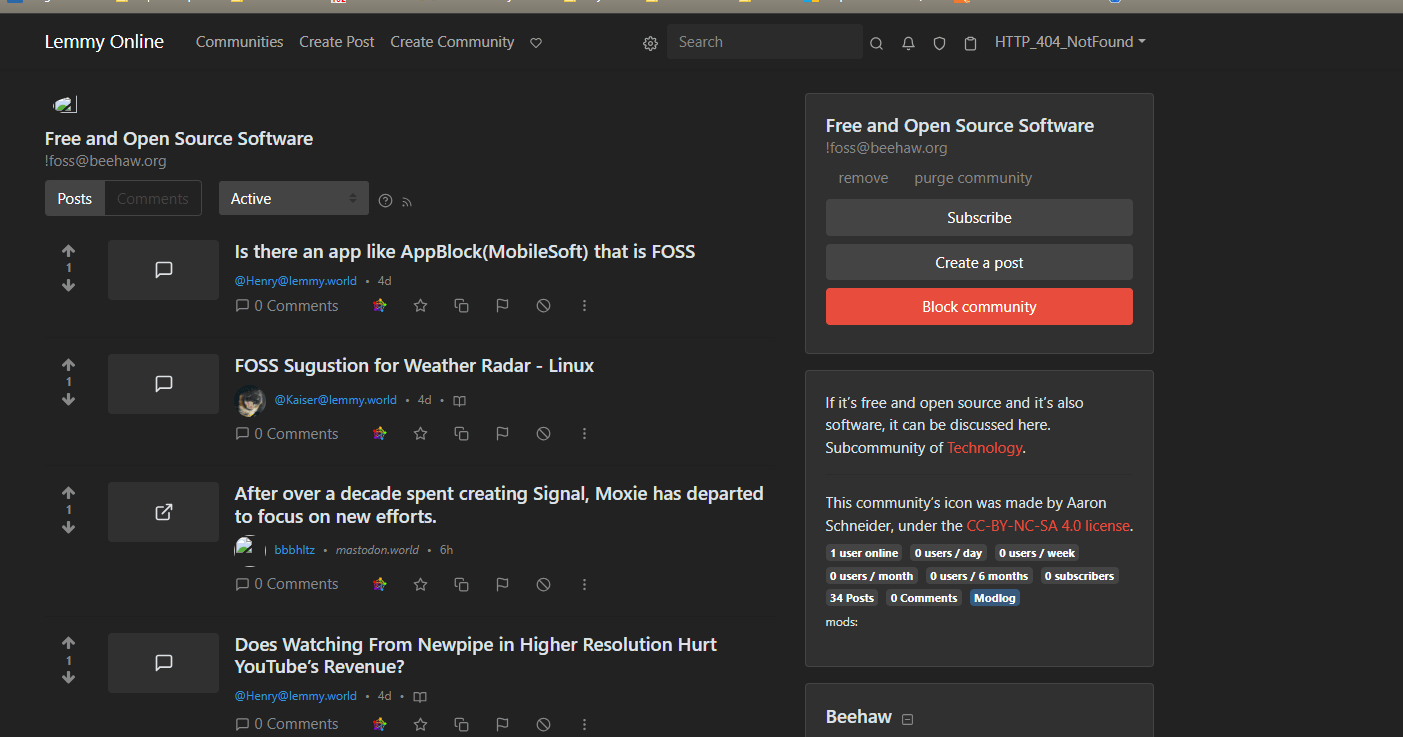Collapse the Beehaw sidebar section

click(x=907, y=719)
